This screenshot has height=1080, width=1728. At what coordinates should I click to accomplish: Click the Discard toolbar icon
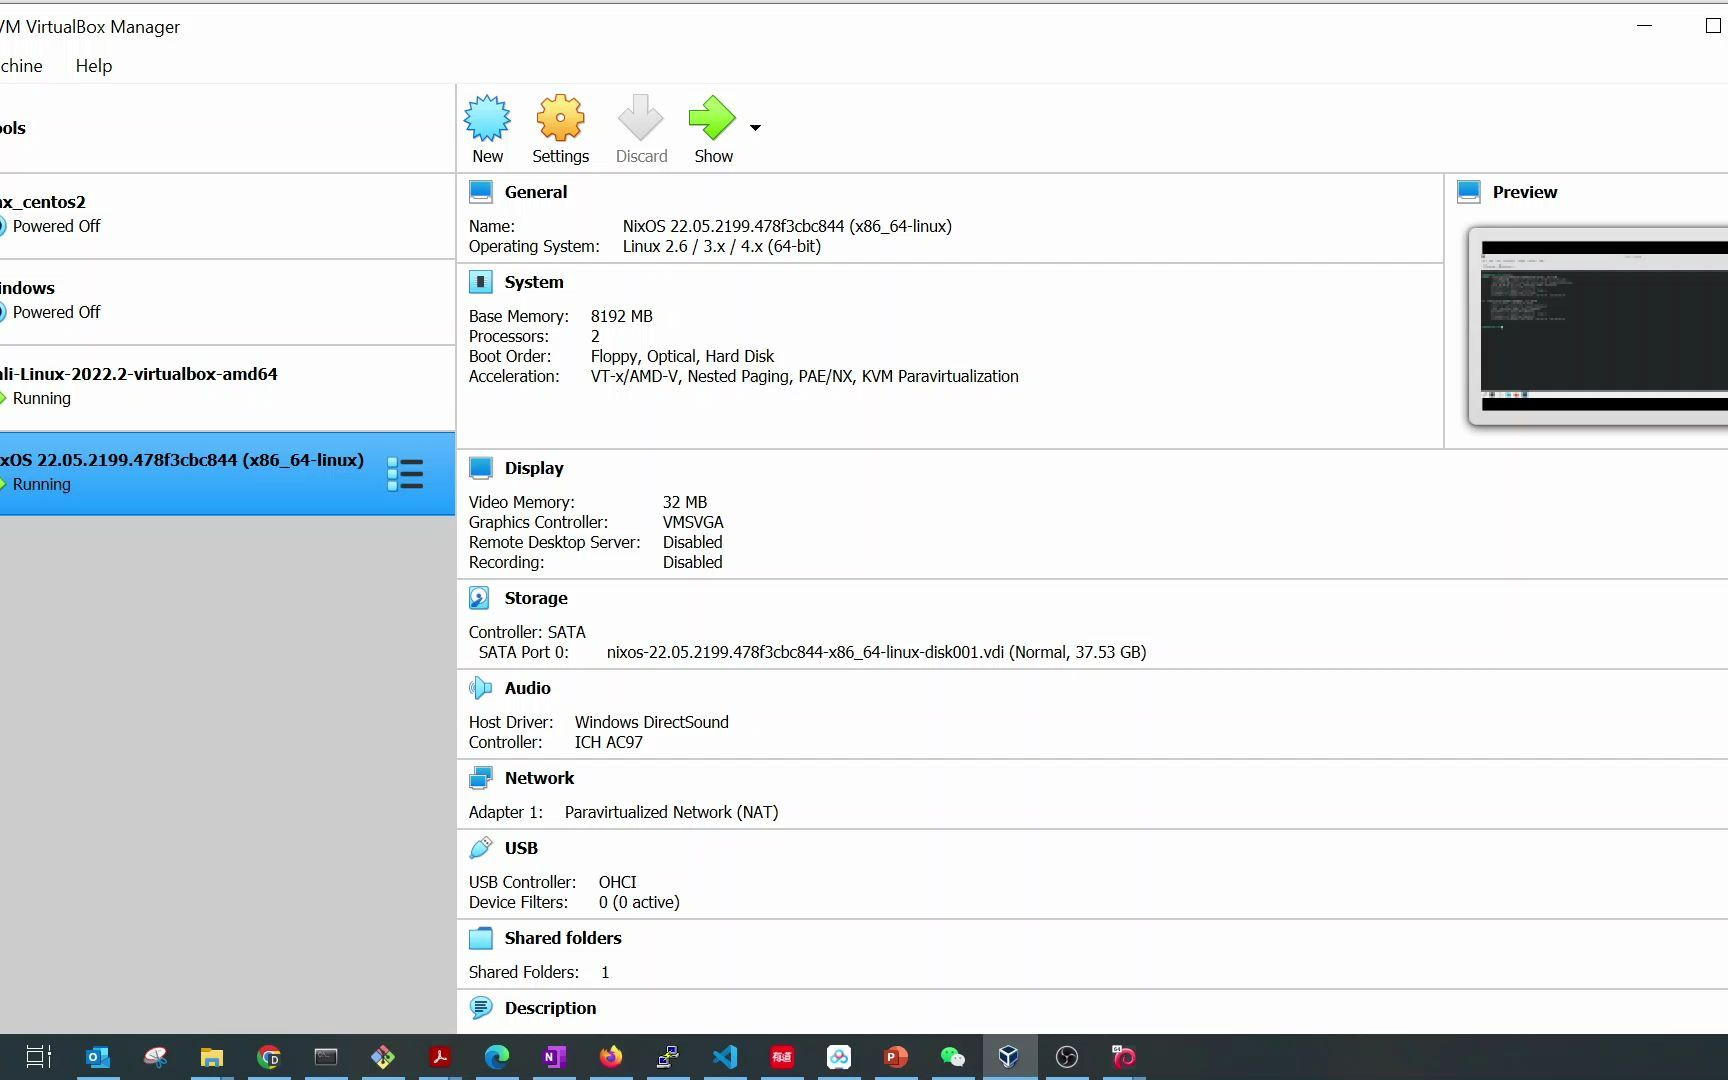pyautogui.click(x=641, y=118)
